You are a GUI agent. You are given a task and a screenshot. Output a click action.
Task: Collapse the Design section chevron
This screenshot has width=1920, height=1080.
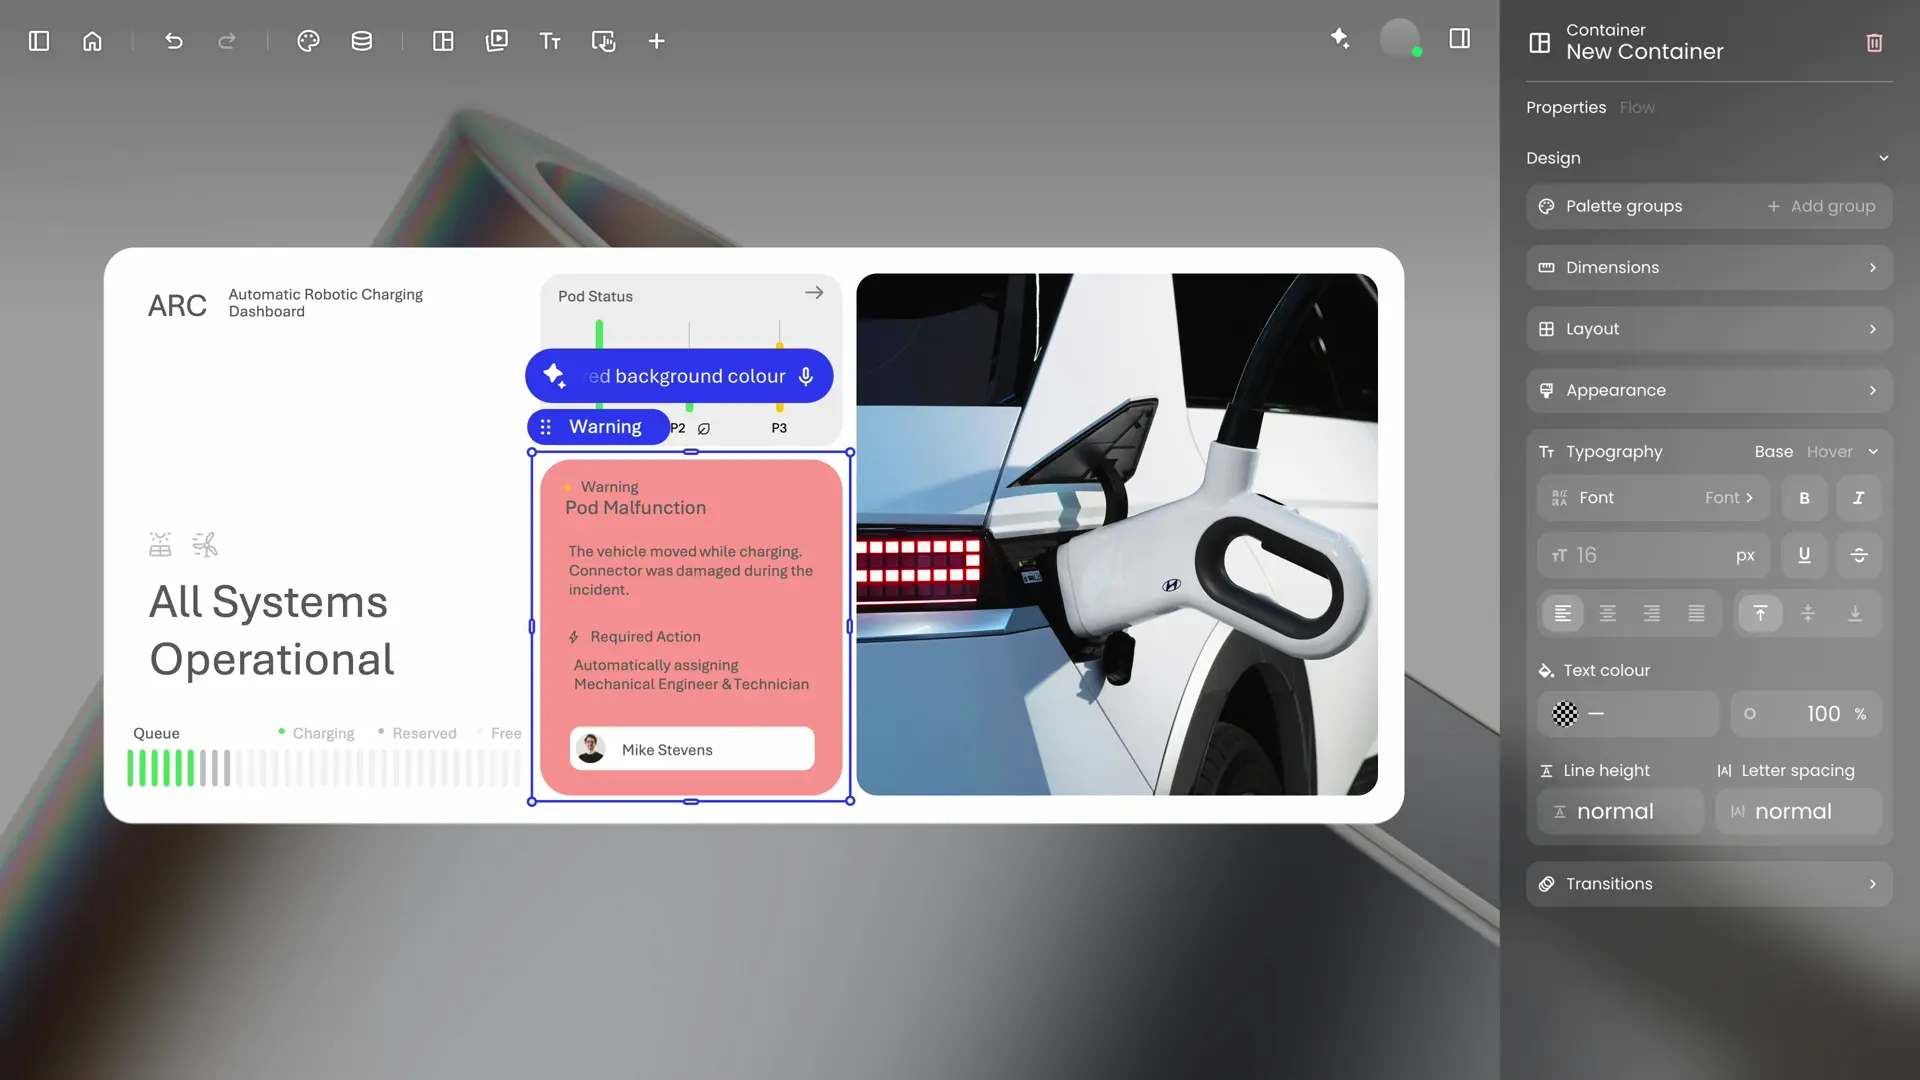click(1884, 158)
